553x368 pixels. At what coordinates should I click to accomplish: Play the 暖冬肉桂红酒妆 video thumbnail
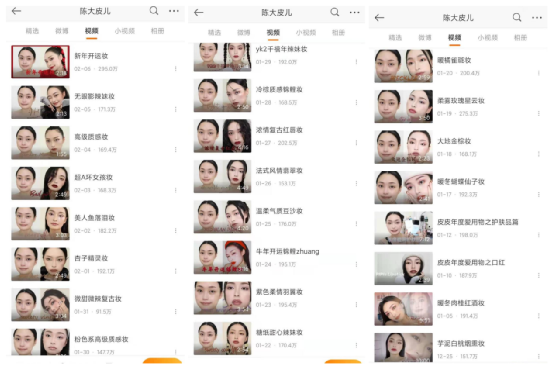403,309
